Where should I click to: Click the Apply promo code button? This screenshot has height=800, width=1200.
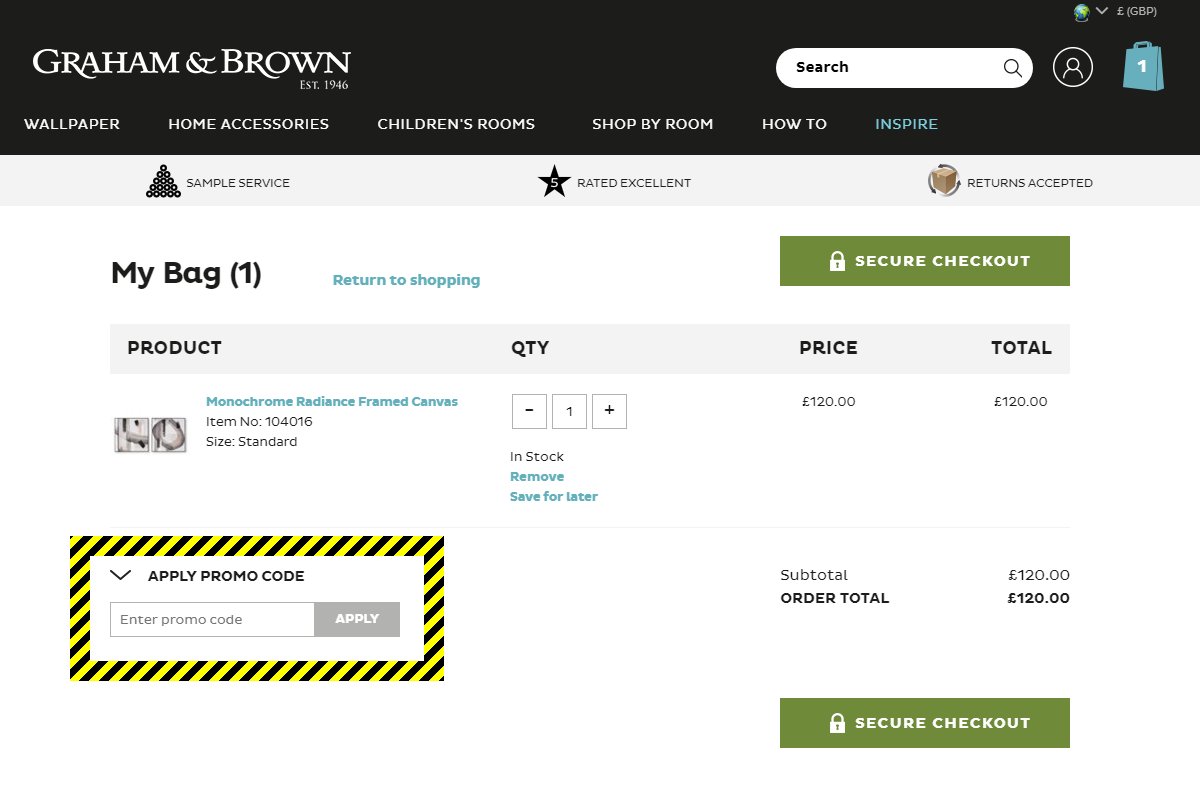point(357,619)
